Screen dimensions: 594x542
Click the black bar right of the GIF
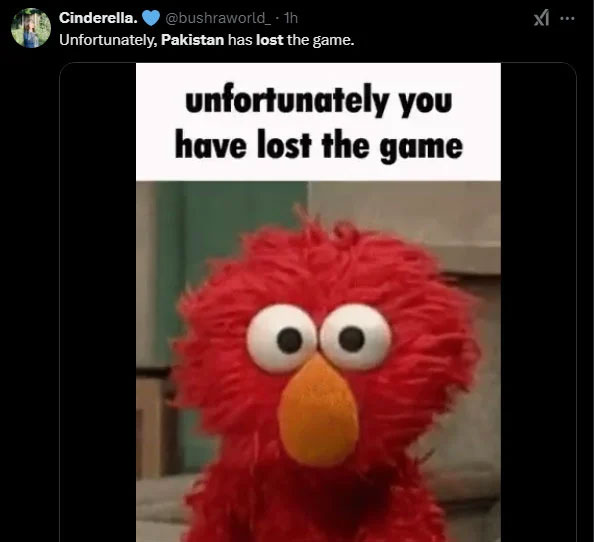(x=538, y=302)
